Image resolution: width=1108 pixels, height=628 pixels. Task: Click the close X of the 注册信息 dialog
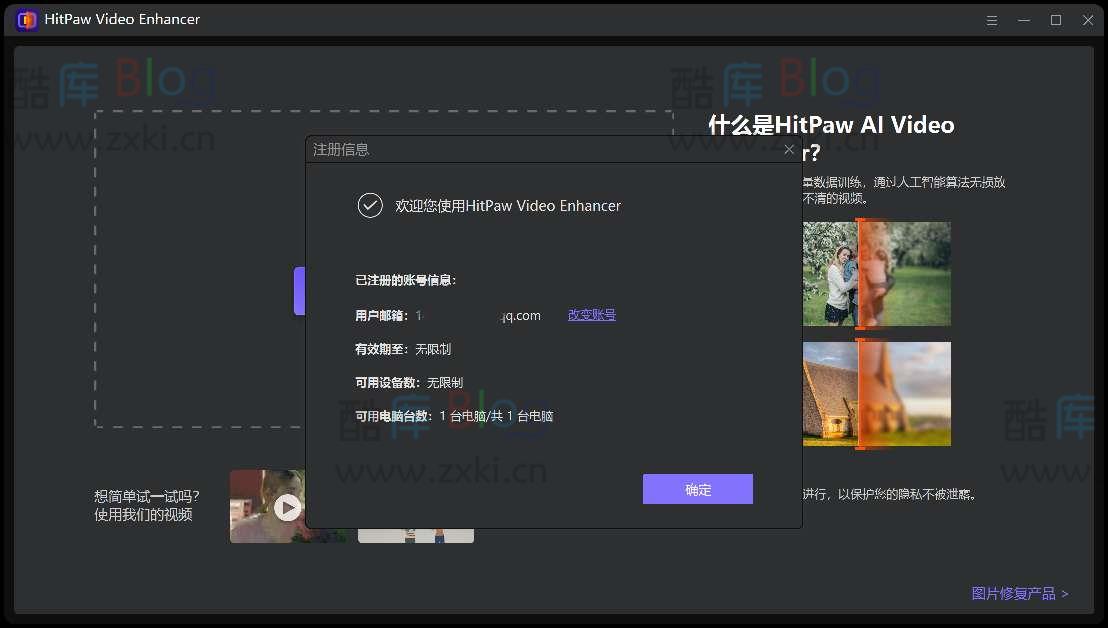pos(789,148)
